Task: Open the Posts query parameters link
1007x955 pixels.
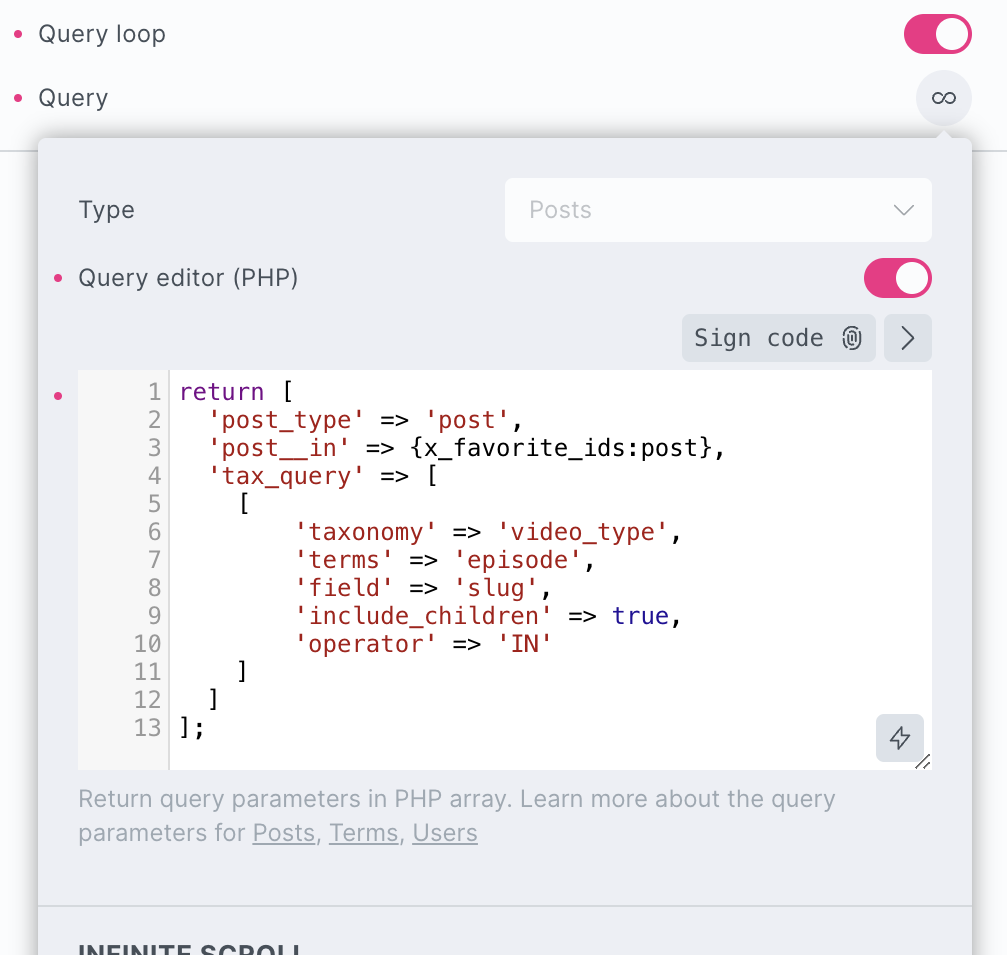Action: coord(283,833)
